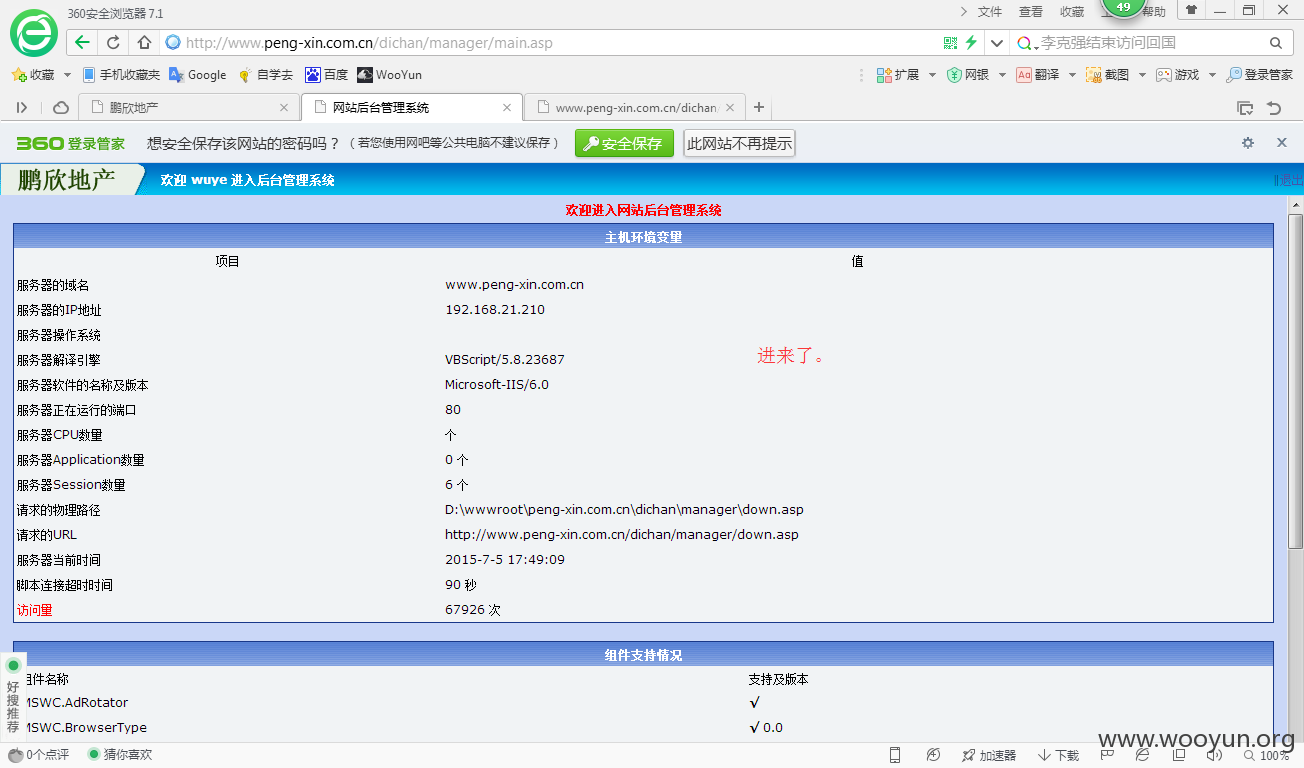Click the QR code icon in address bar
Screen dimensions: 1304x768
tap(950, 43)
